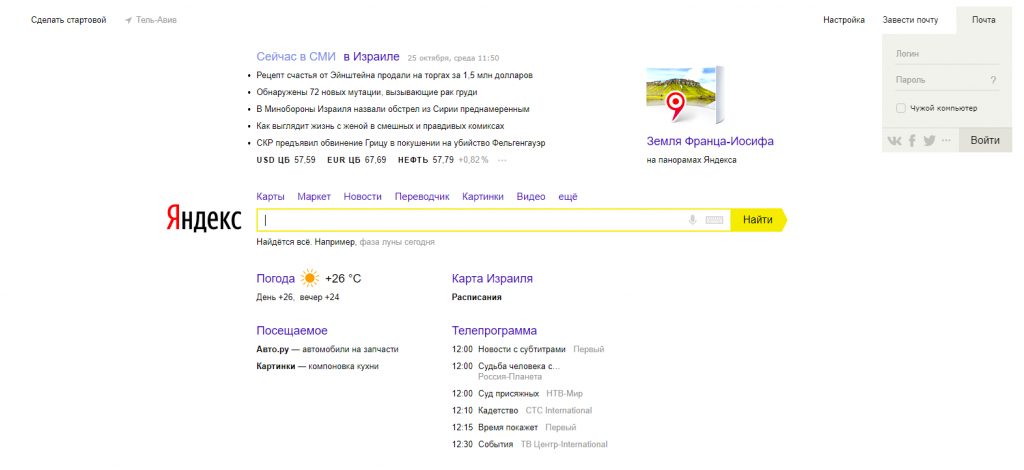Click the sun weather icon
The image size is (1024, 470).
pos(310,279)
